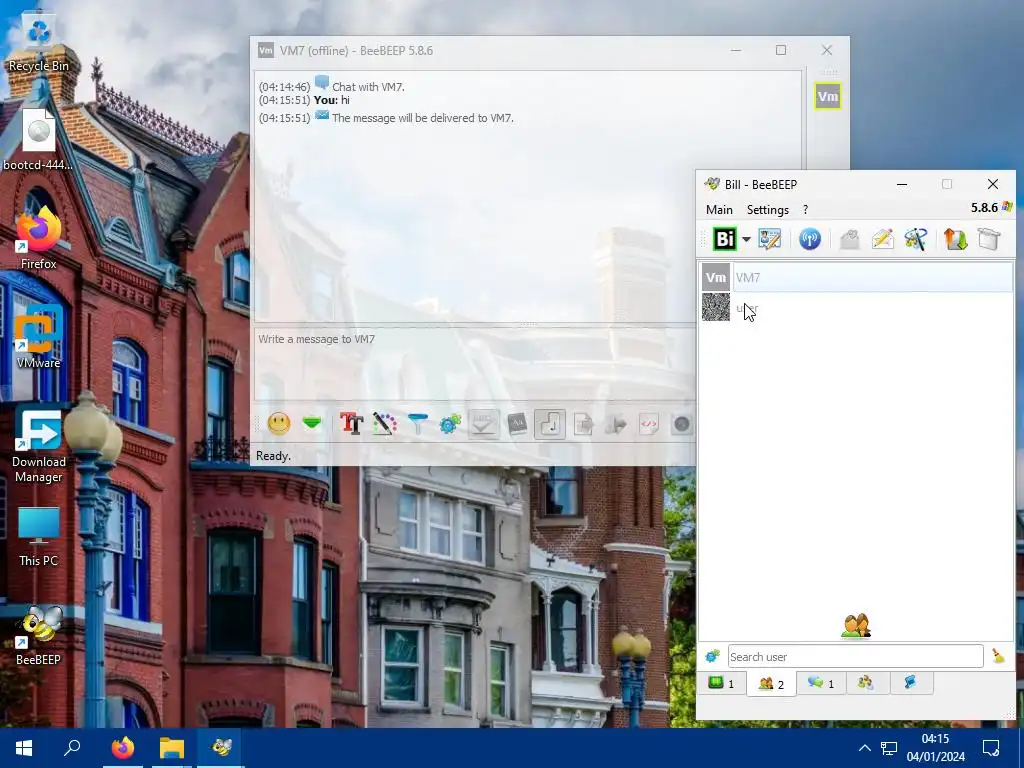
Task: Focus the Write a message to VM7 field
Action: pyautogui.click(x=475, y=363)
